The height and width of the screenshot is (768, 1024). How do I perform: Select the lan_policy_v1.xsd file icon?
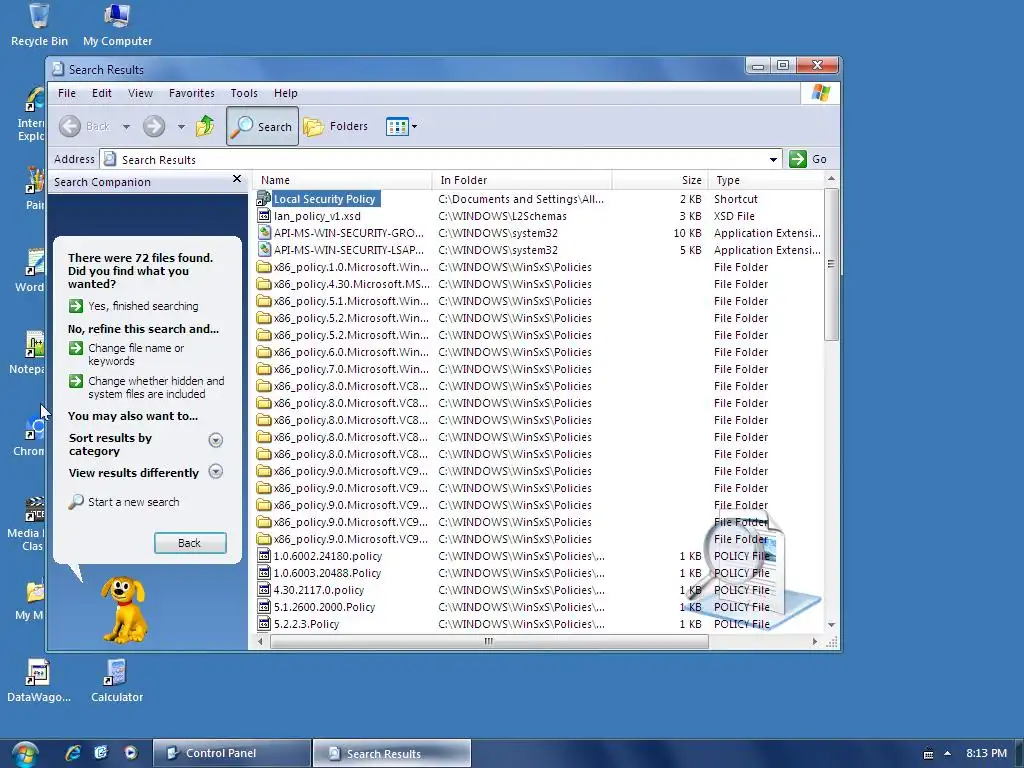[264, 216]
